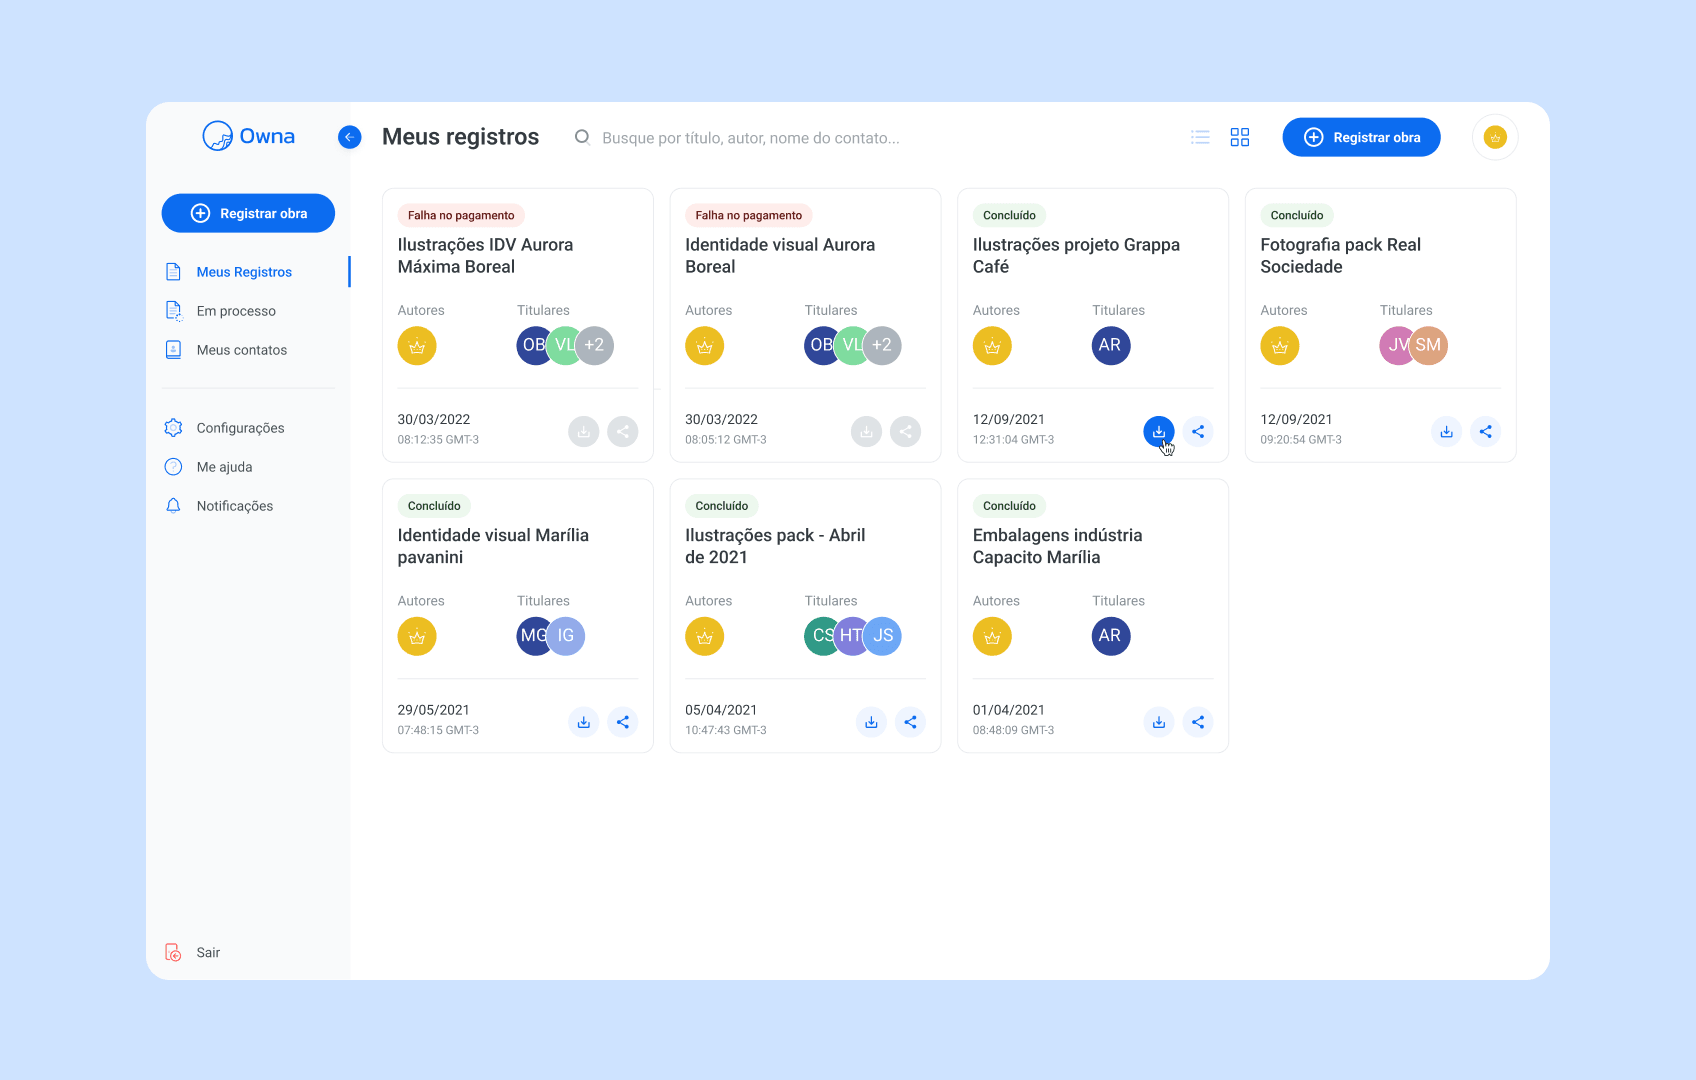Click sidebar Registrar obra button
The image size is (1696, 1080).
[x=248, y=213]
